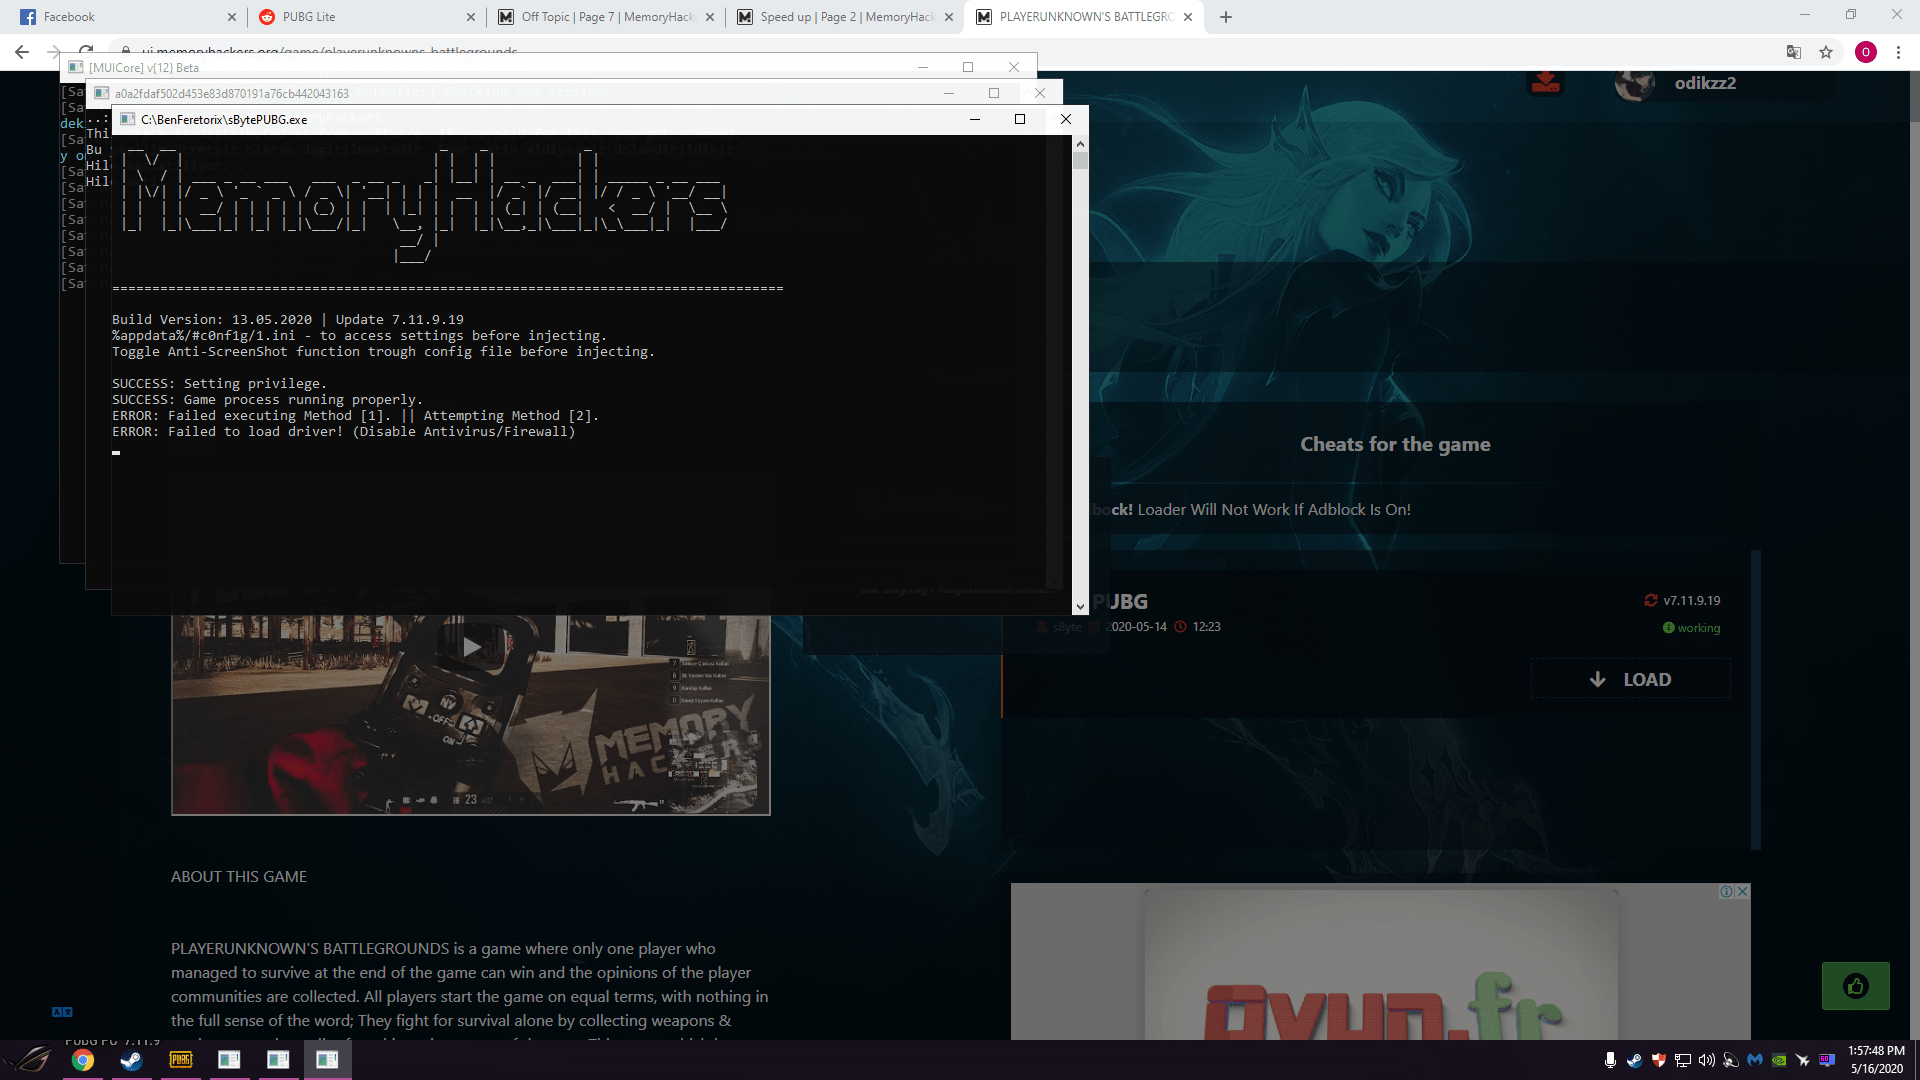Minimize the sBytePUBG.exe console window

(974, 119)
